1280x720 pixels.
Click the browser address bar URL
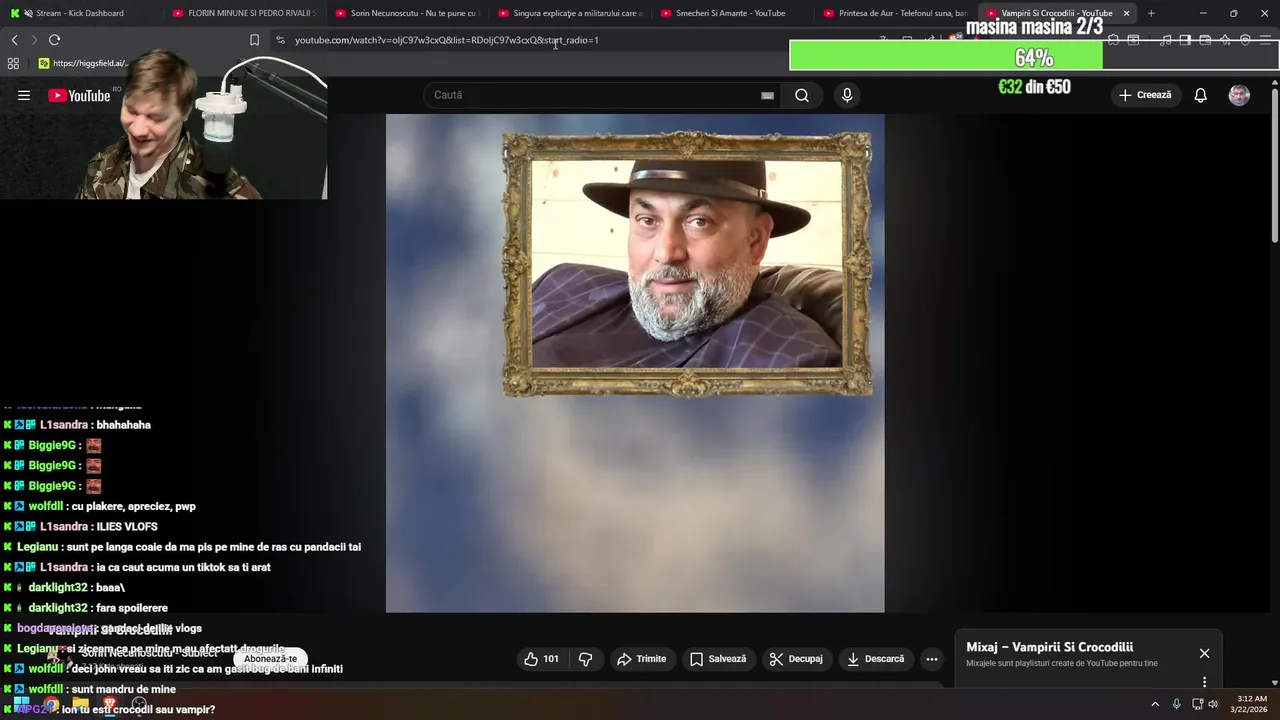tap(446, 40)
